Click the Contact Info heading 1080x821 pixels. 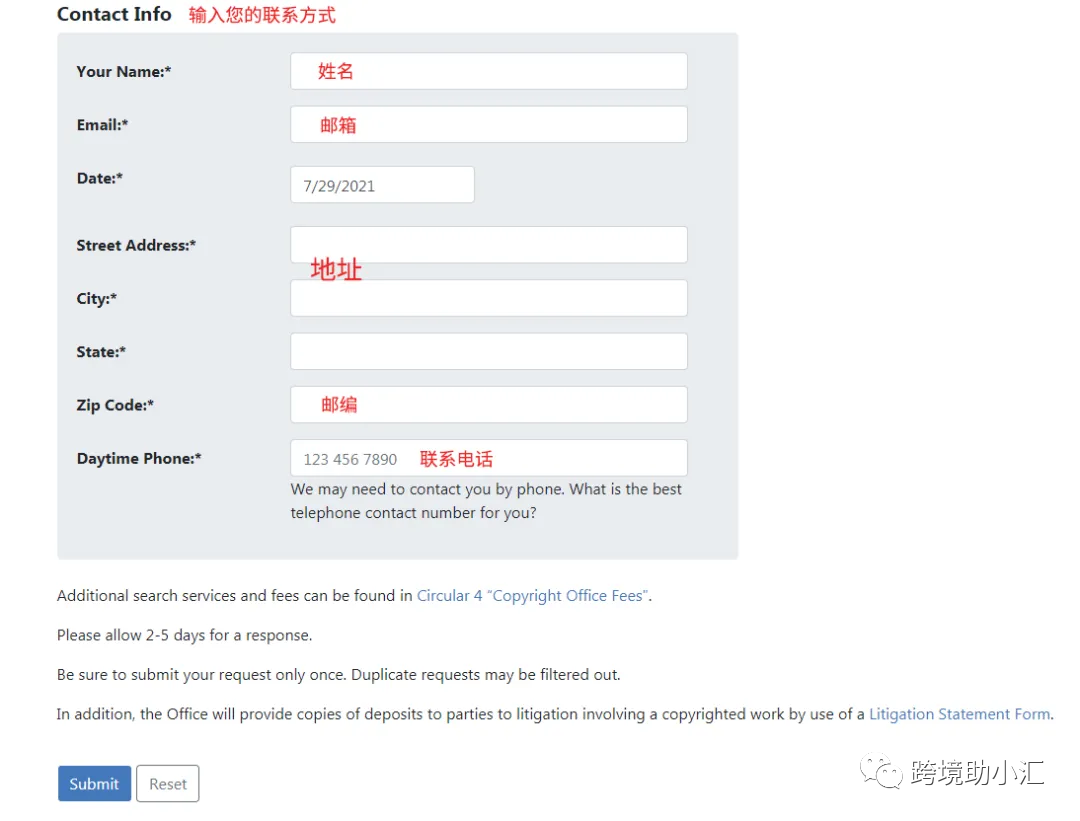tap(114, 14)
